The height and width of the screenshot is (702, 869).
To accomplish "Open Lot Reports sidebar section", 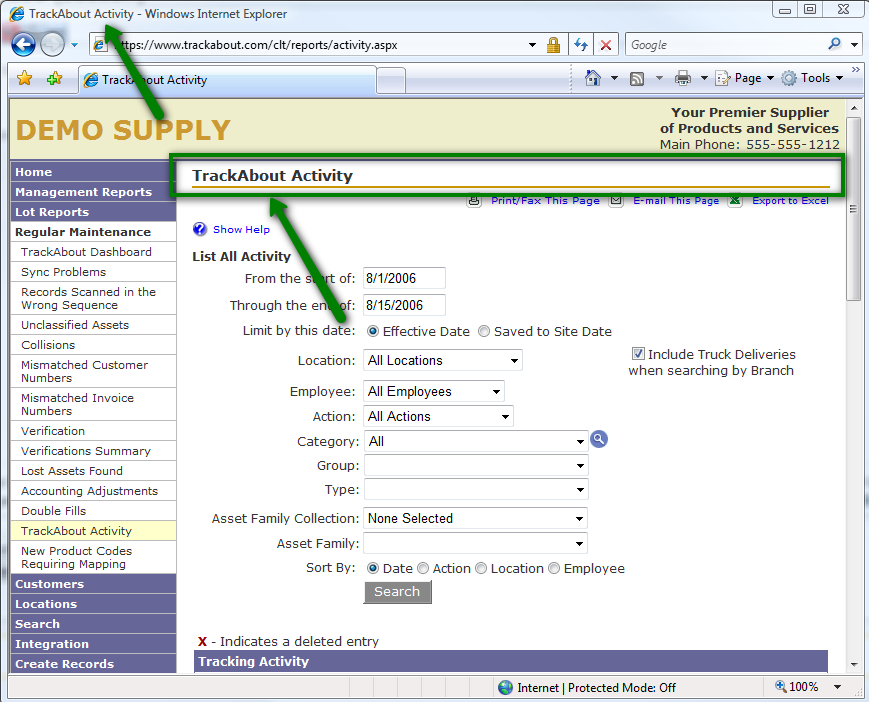I will click(93, 212).
